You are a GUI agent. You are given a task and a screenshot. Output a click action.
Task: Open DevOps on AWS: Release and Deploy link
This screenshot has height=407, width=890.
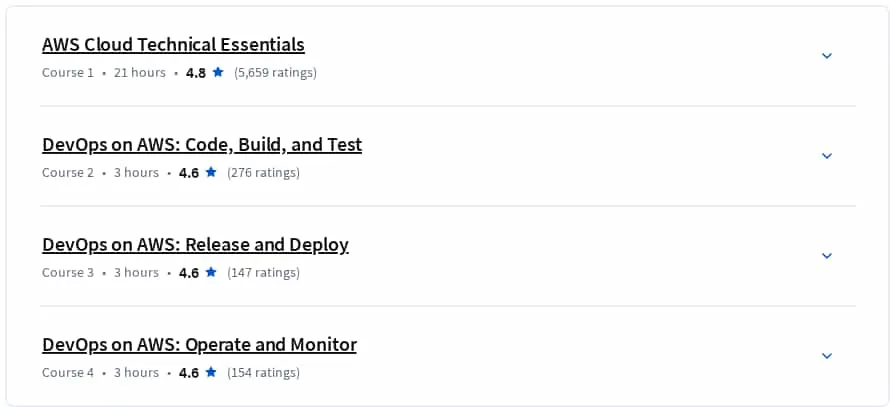tap(195, 245)
